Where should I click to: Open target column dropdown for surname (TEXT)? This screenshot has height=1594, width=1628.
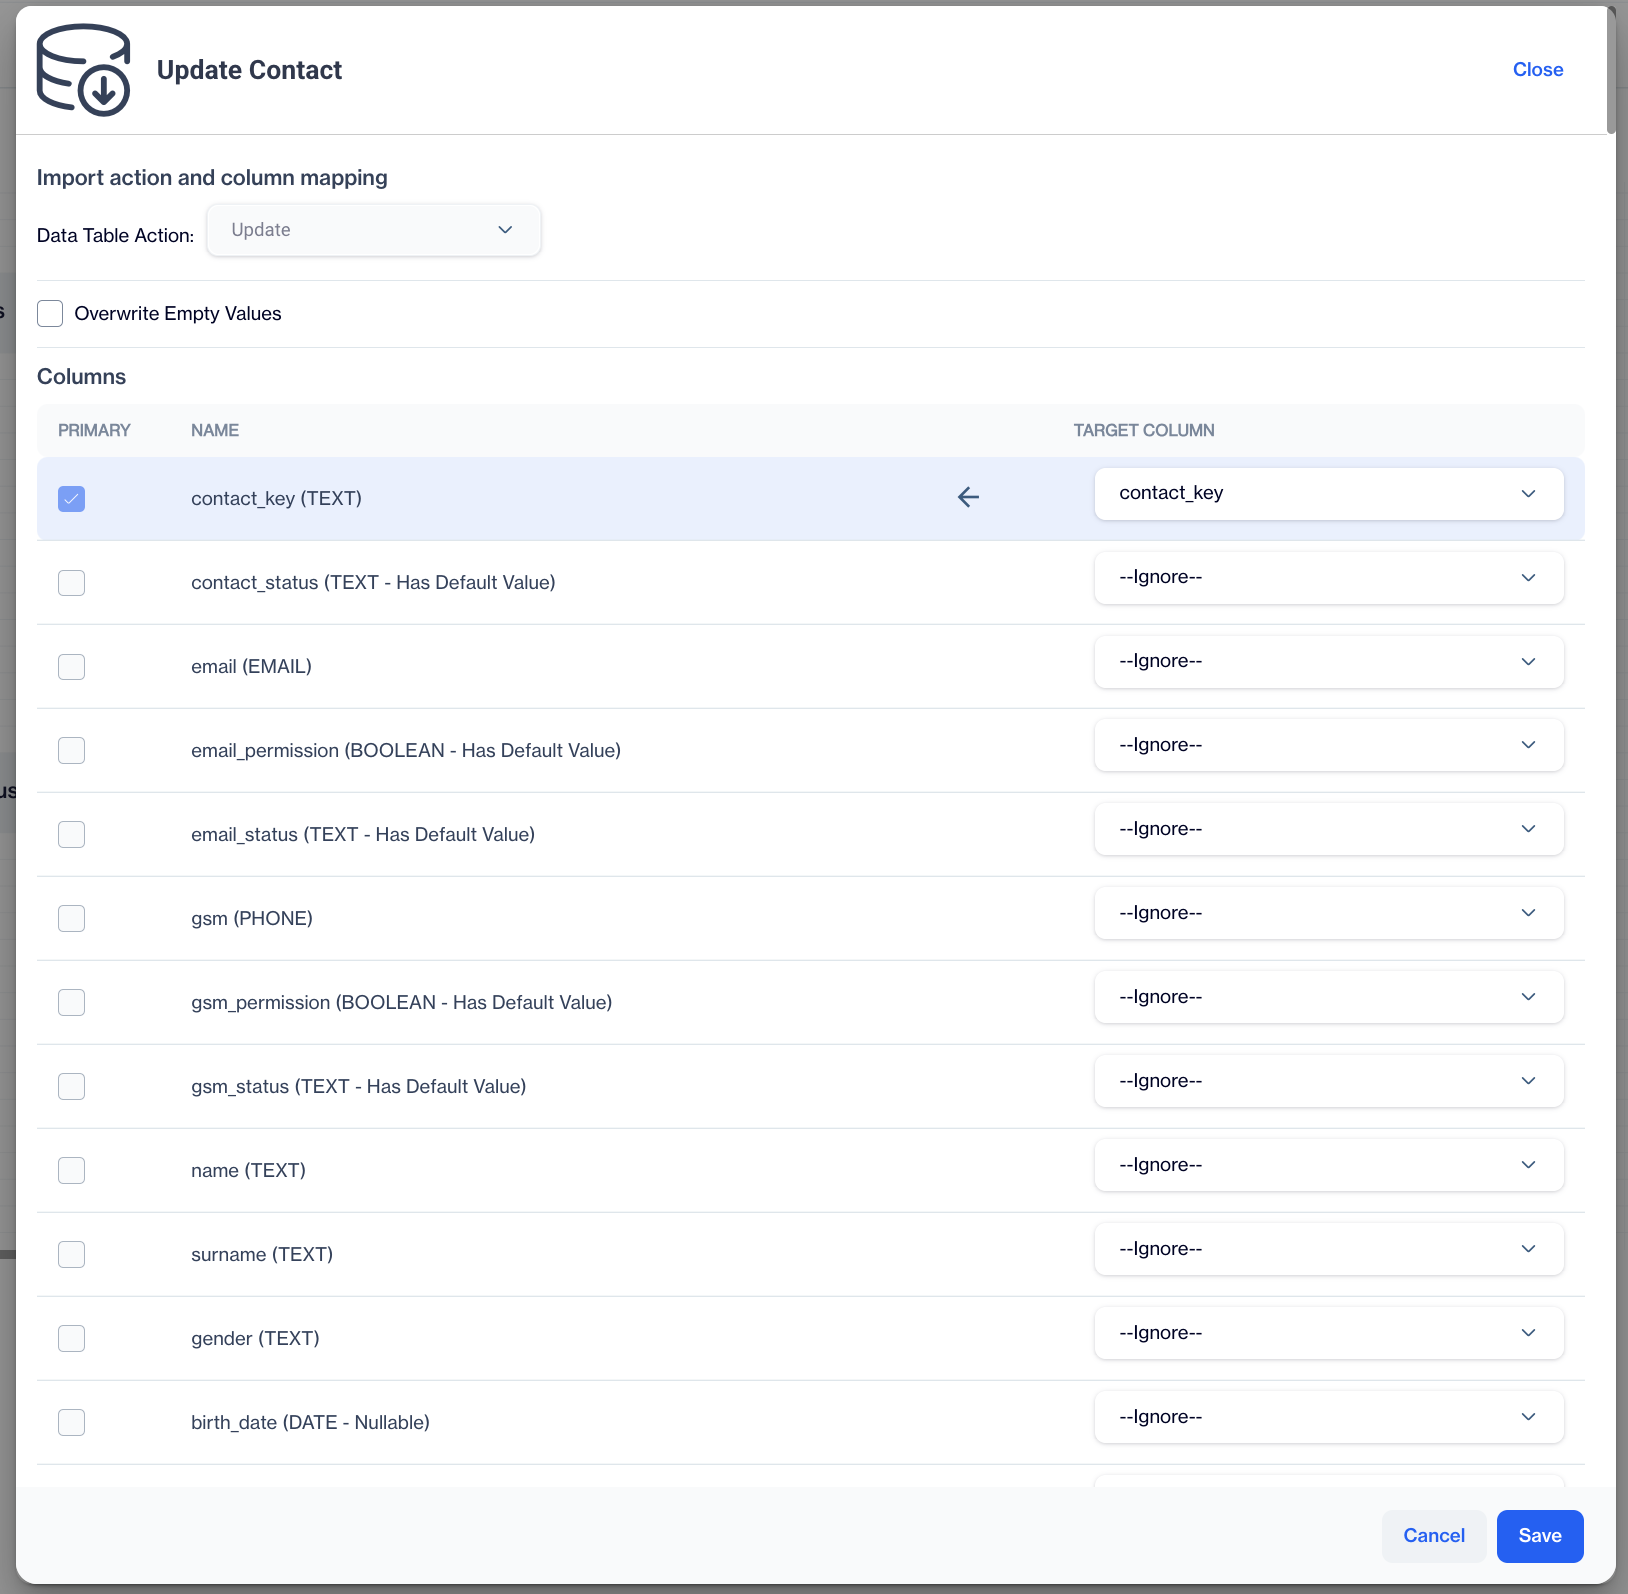[x=1329, y=1249]
